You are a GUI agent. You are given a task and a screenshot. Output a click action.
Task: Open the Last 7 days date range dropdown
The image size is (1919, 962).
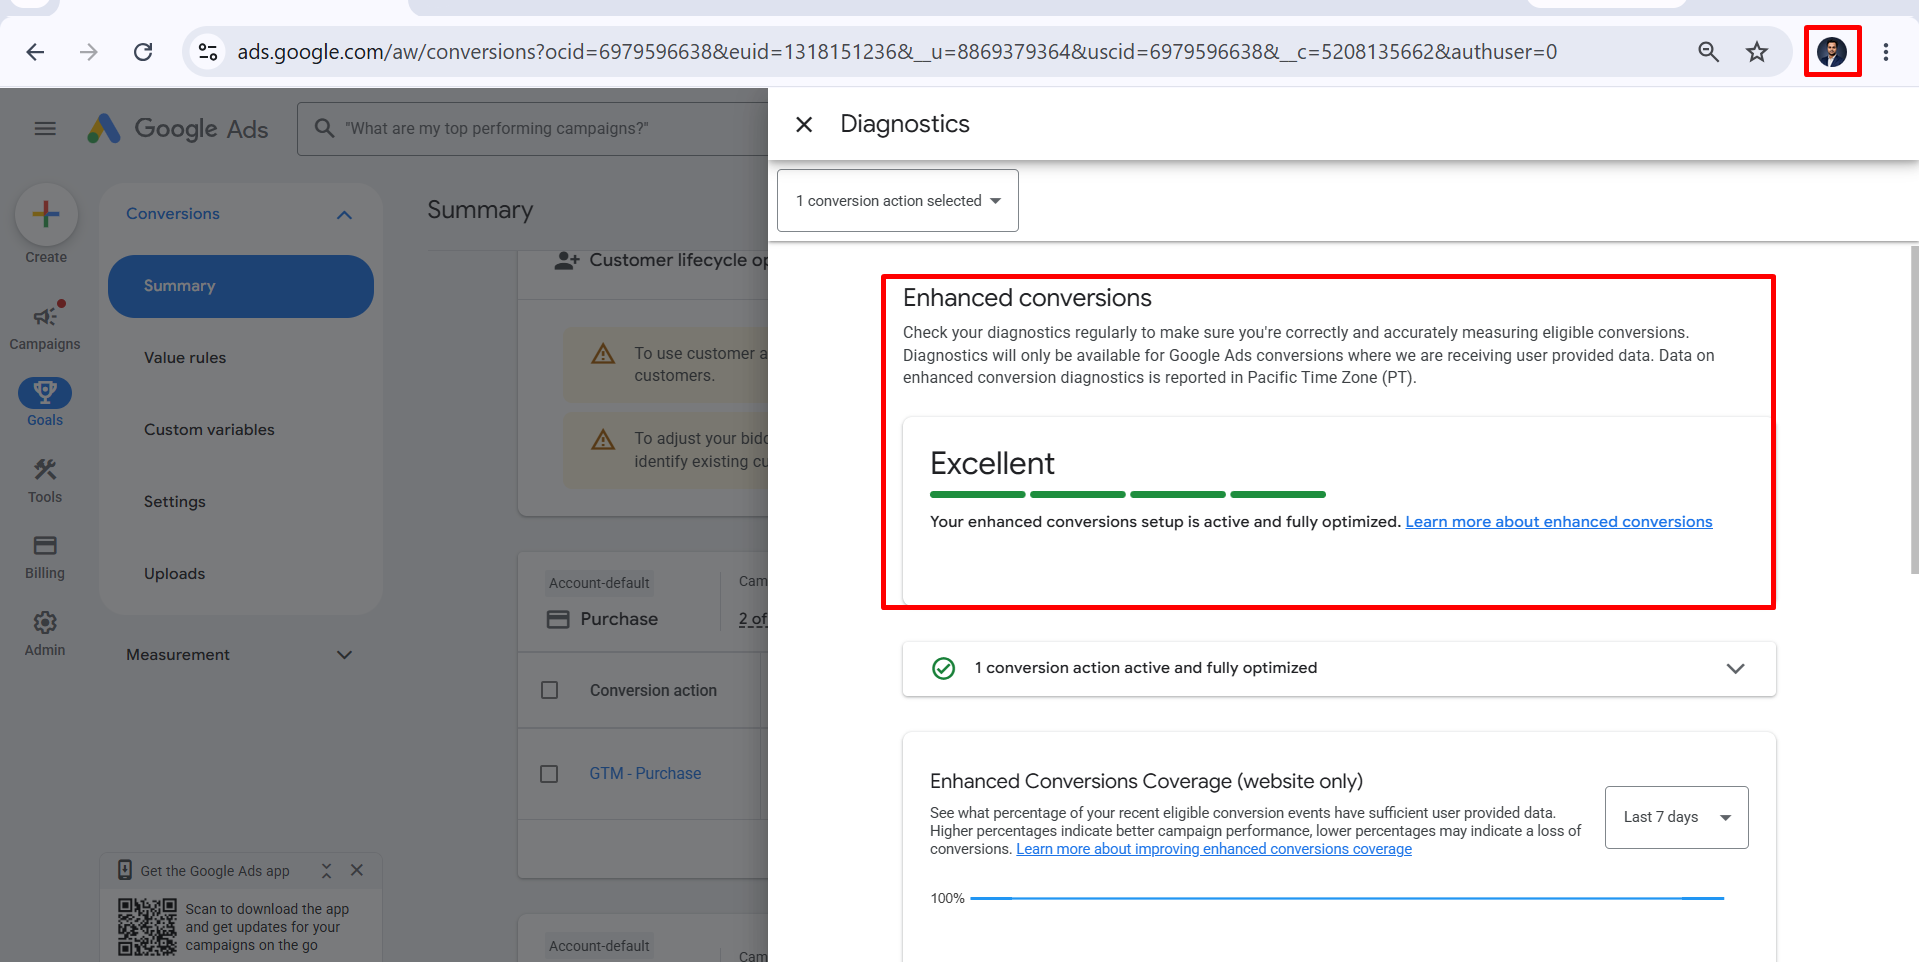pyautogui.click(x=1677, y=817)
